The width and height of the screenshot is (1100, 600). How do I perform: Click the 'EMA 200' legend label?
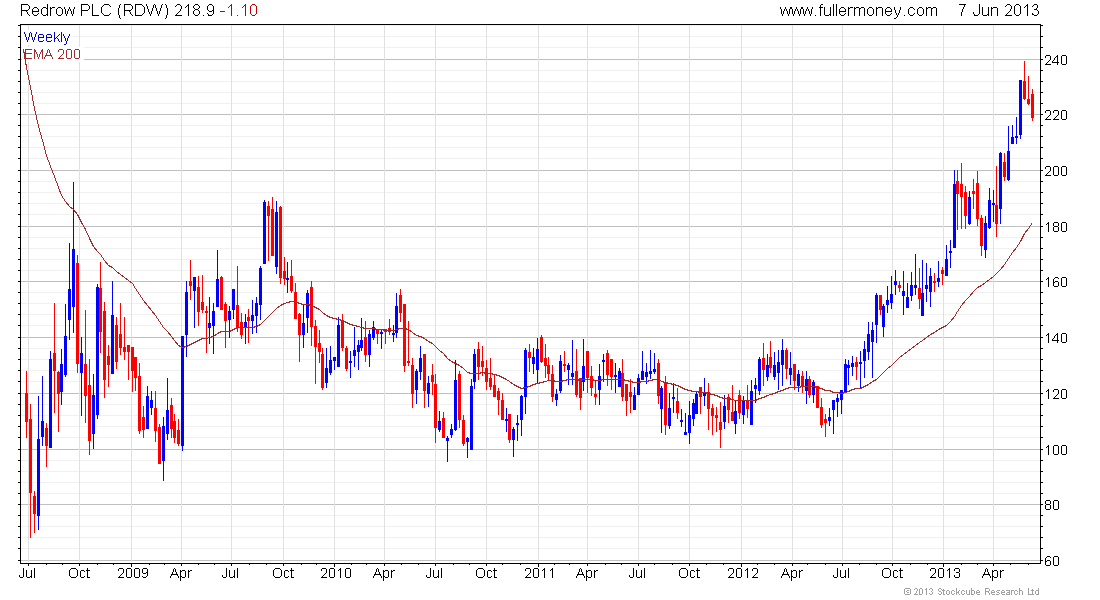tap(53, 54)
